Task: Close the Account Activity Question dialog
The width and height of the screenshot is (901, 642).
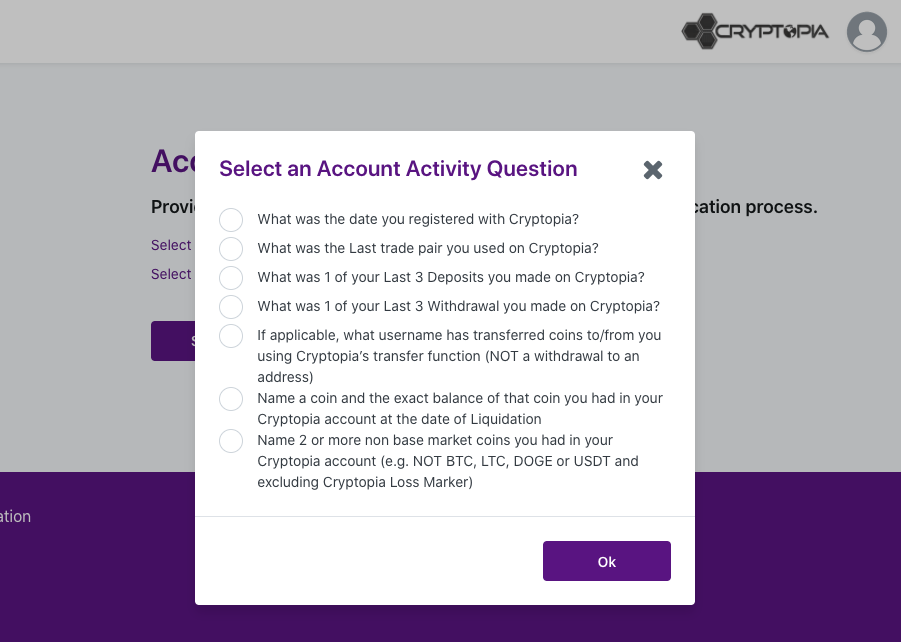Action: click(x=653, y=170)
